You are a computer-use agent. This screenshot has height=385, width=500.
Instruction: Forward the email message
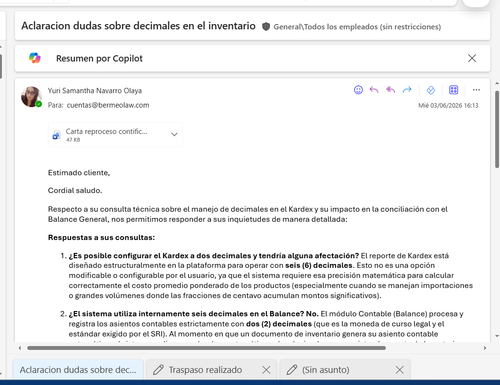coord(407,90)
